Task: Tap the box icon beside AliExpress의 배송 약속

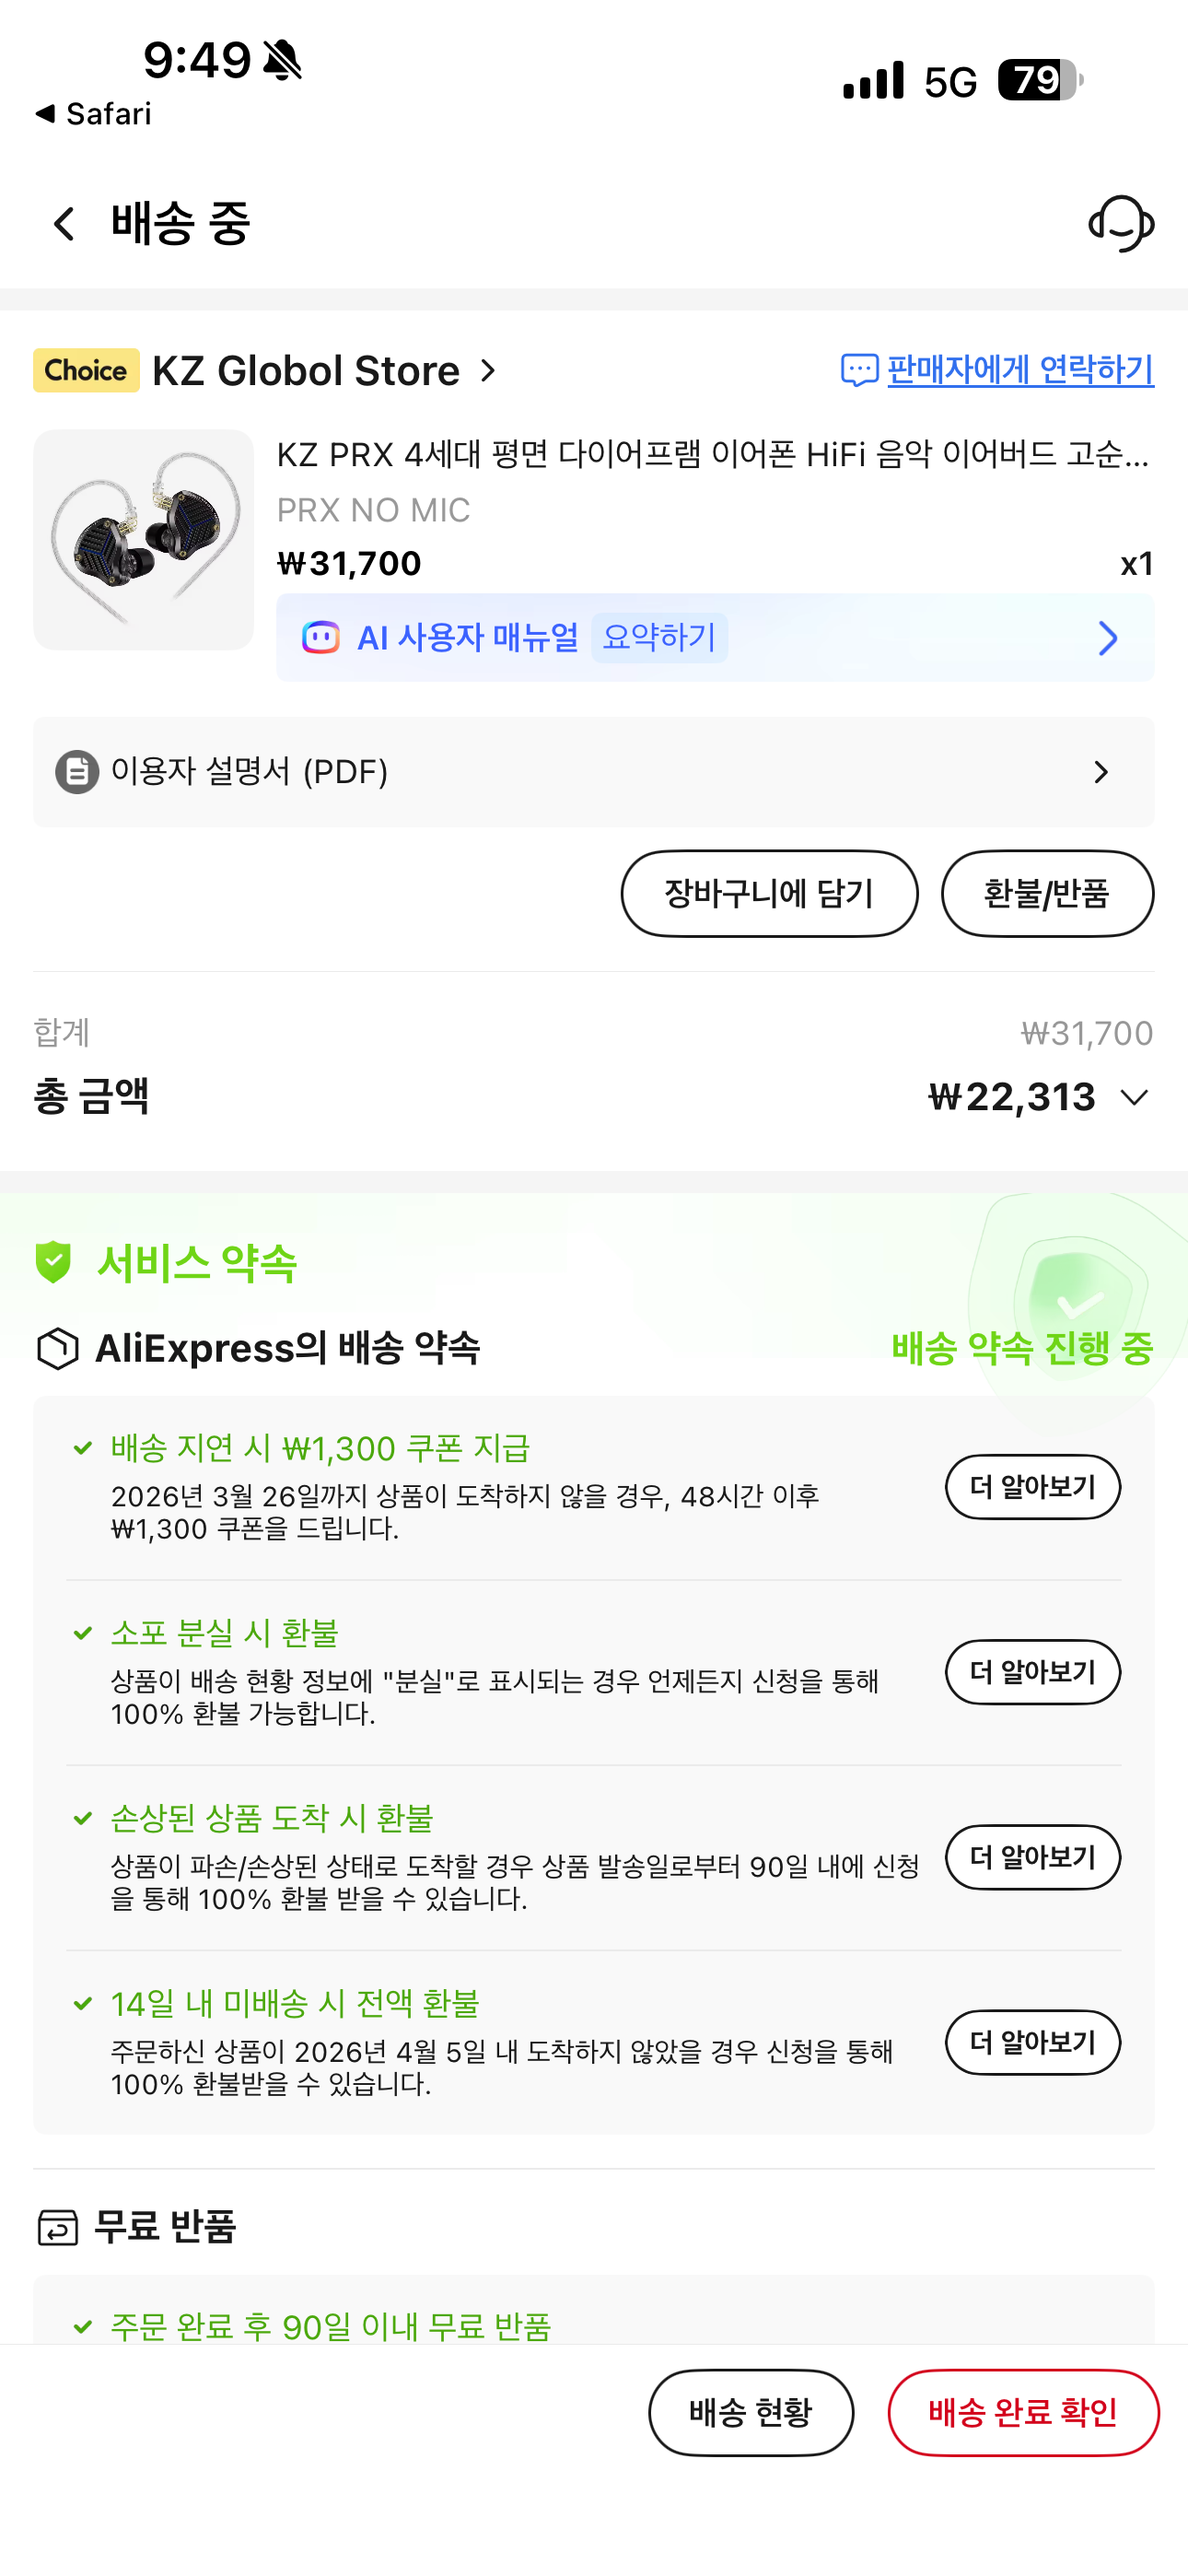Action: pos(57,1349)
